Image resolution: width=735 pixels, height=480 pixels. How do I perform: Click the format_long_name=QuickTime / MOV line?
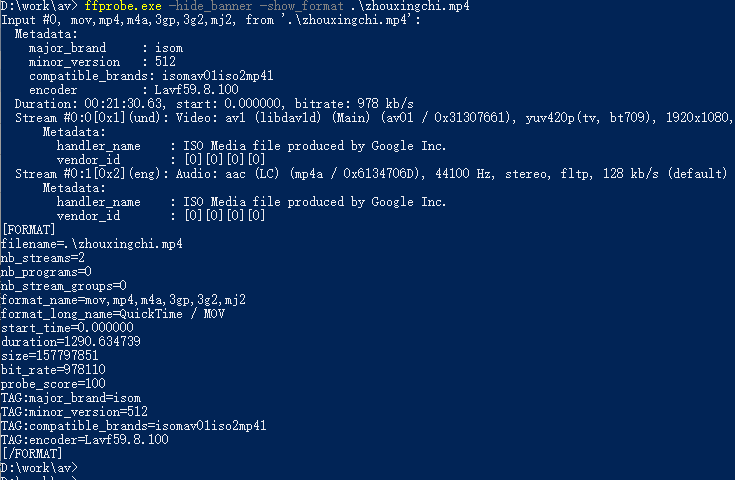[x=113, y=313]
